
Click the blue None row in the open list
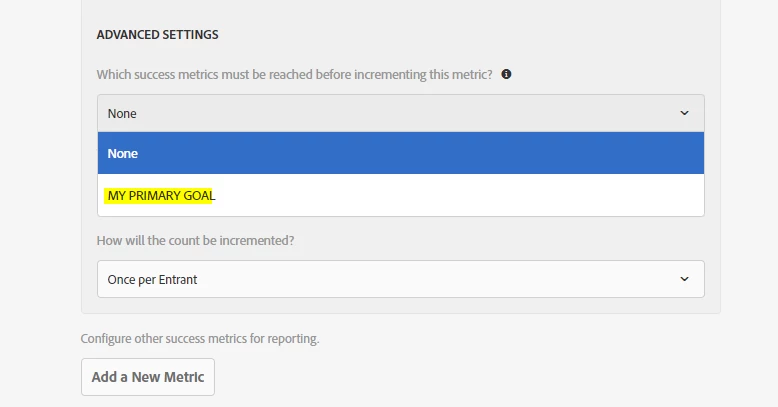[401, 153]
